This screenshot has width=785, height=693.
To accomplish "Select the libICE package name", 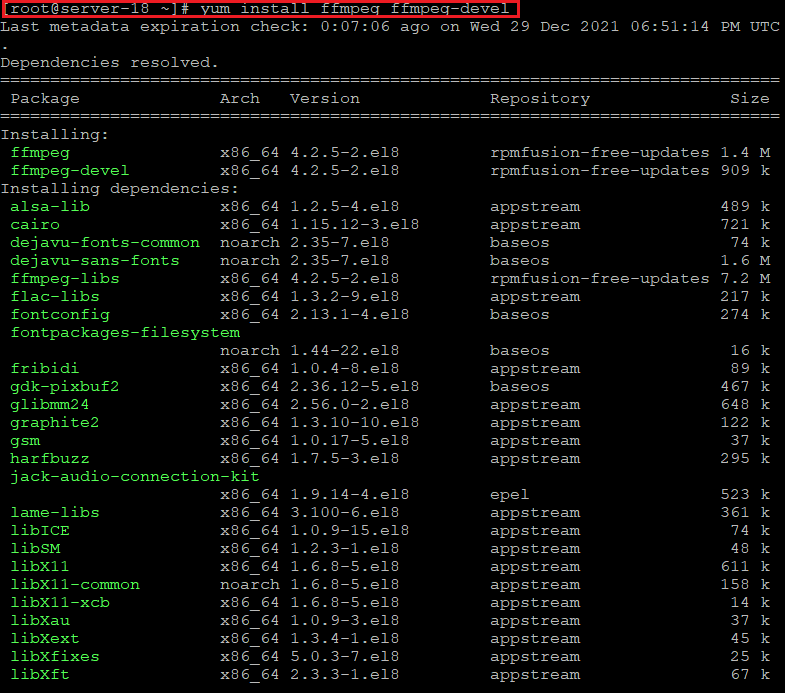I will click(40, 531).
